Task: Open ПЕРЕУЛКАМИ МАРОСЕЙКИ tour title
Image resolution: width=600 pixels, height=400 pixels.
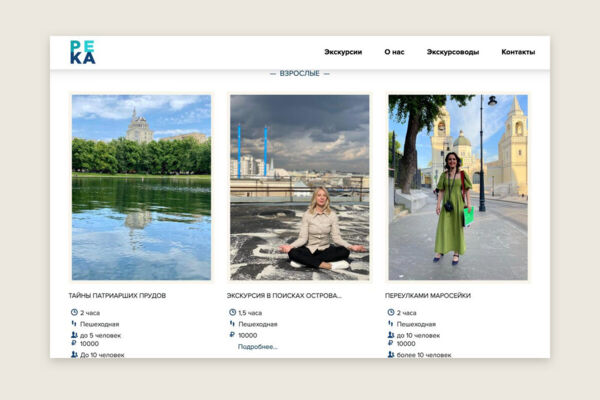Action: (x=428, y=296)
